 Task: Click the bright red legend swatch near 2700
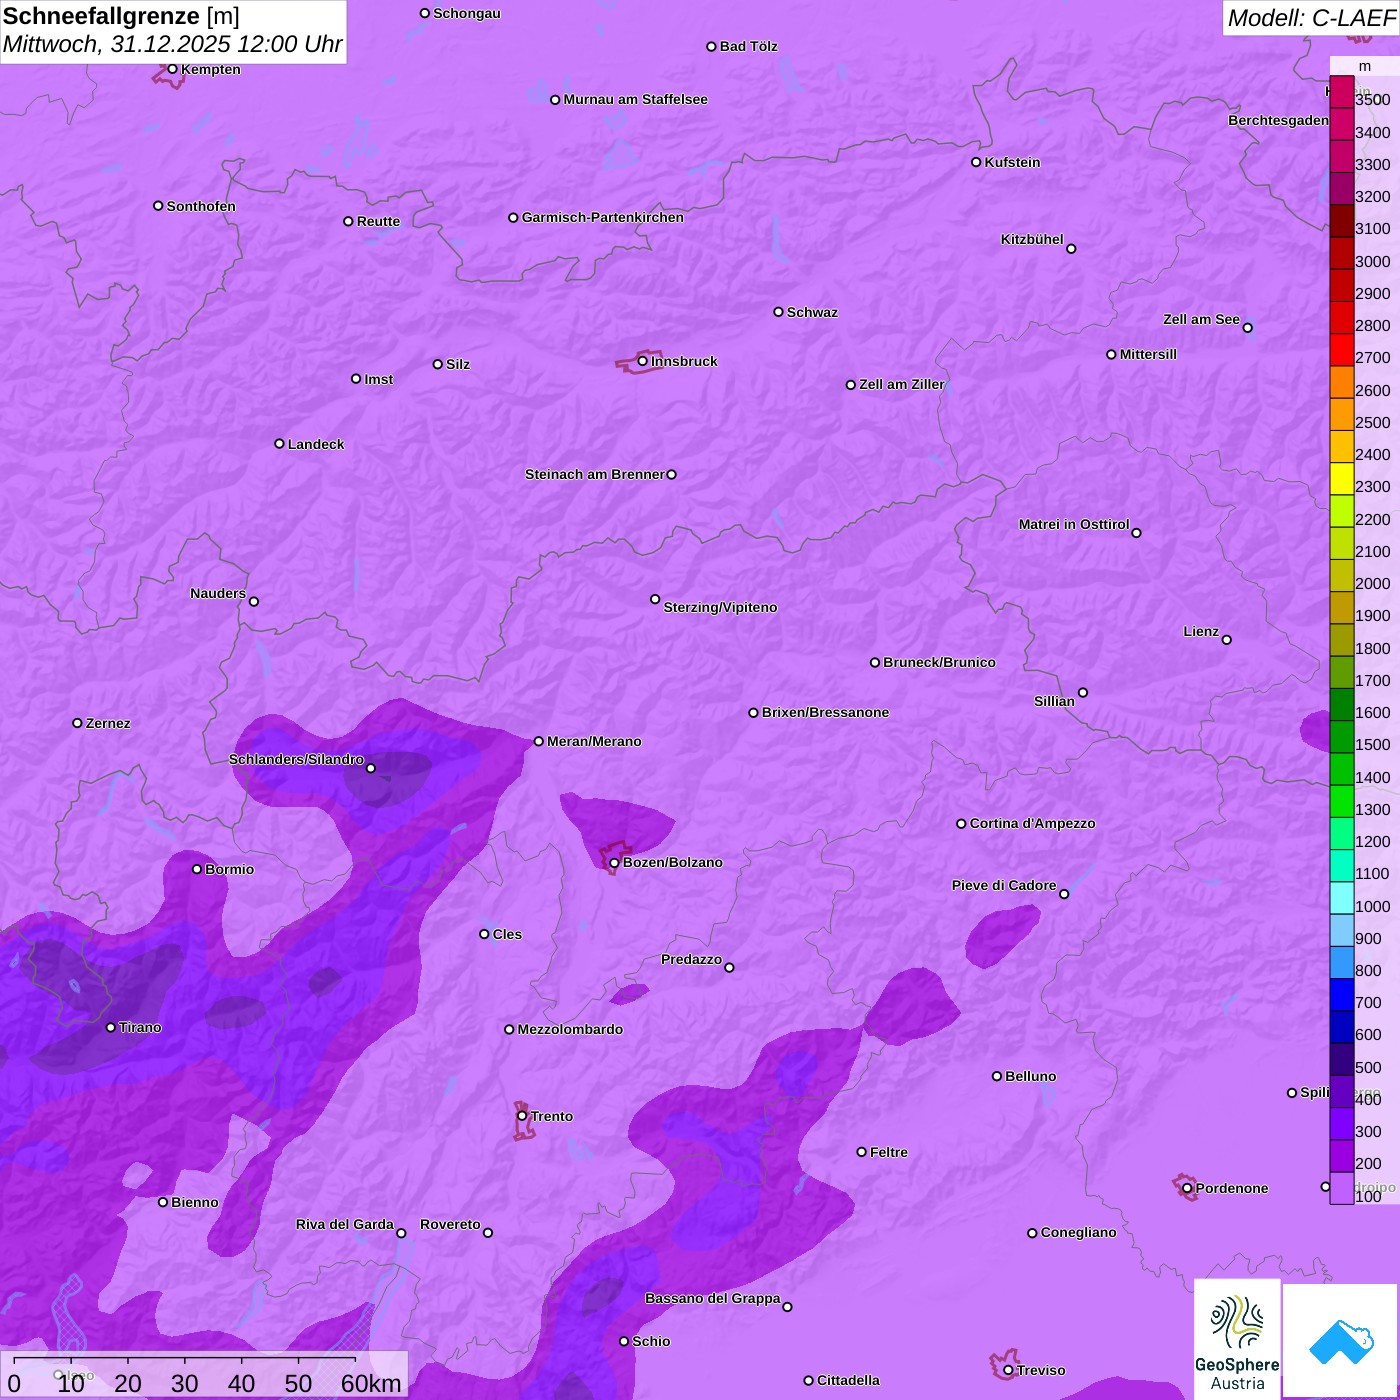(1342, 350)
